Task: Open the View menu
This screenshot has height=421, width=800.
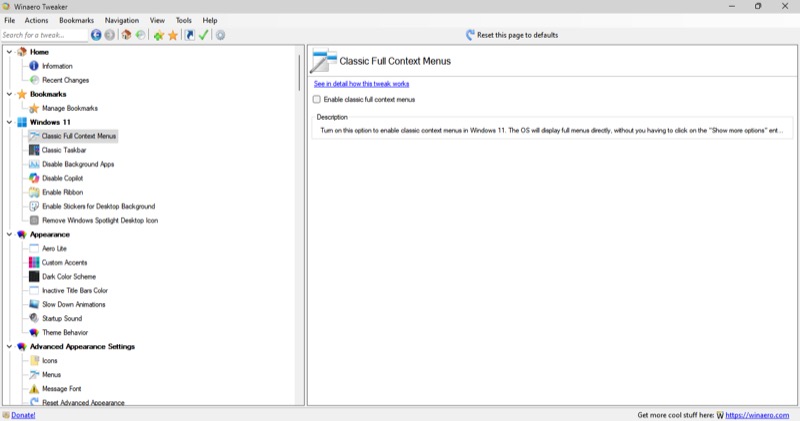Action: pos(157,20)
